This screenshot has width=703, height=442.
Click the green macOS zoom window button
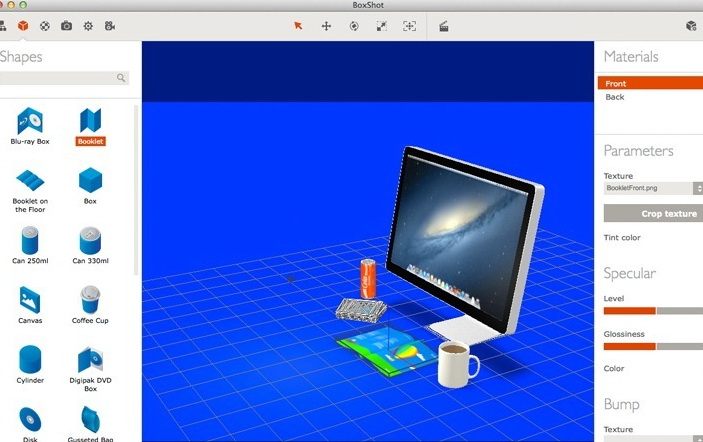(23, 5)
